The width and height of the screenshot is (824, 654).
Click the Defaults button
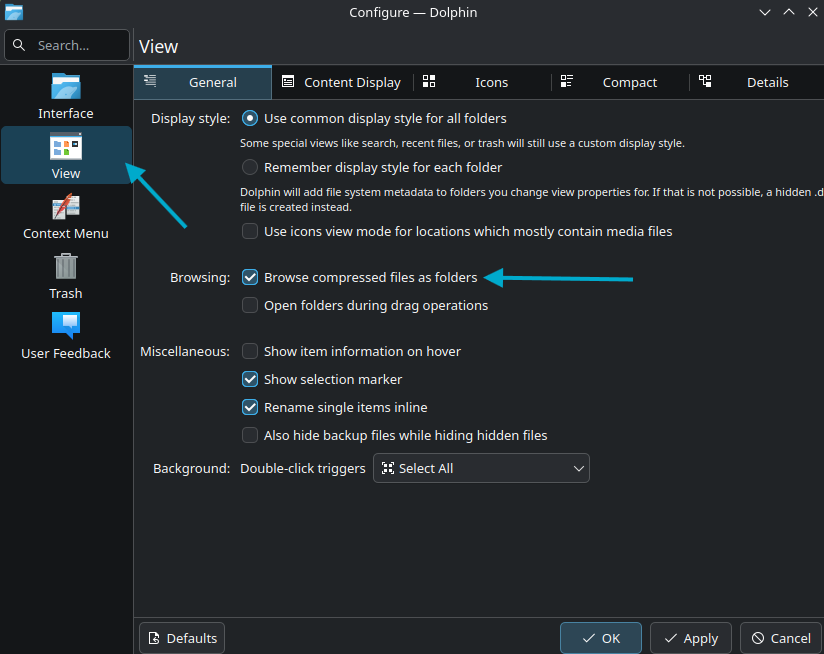click(182, 638)
